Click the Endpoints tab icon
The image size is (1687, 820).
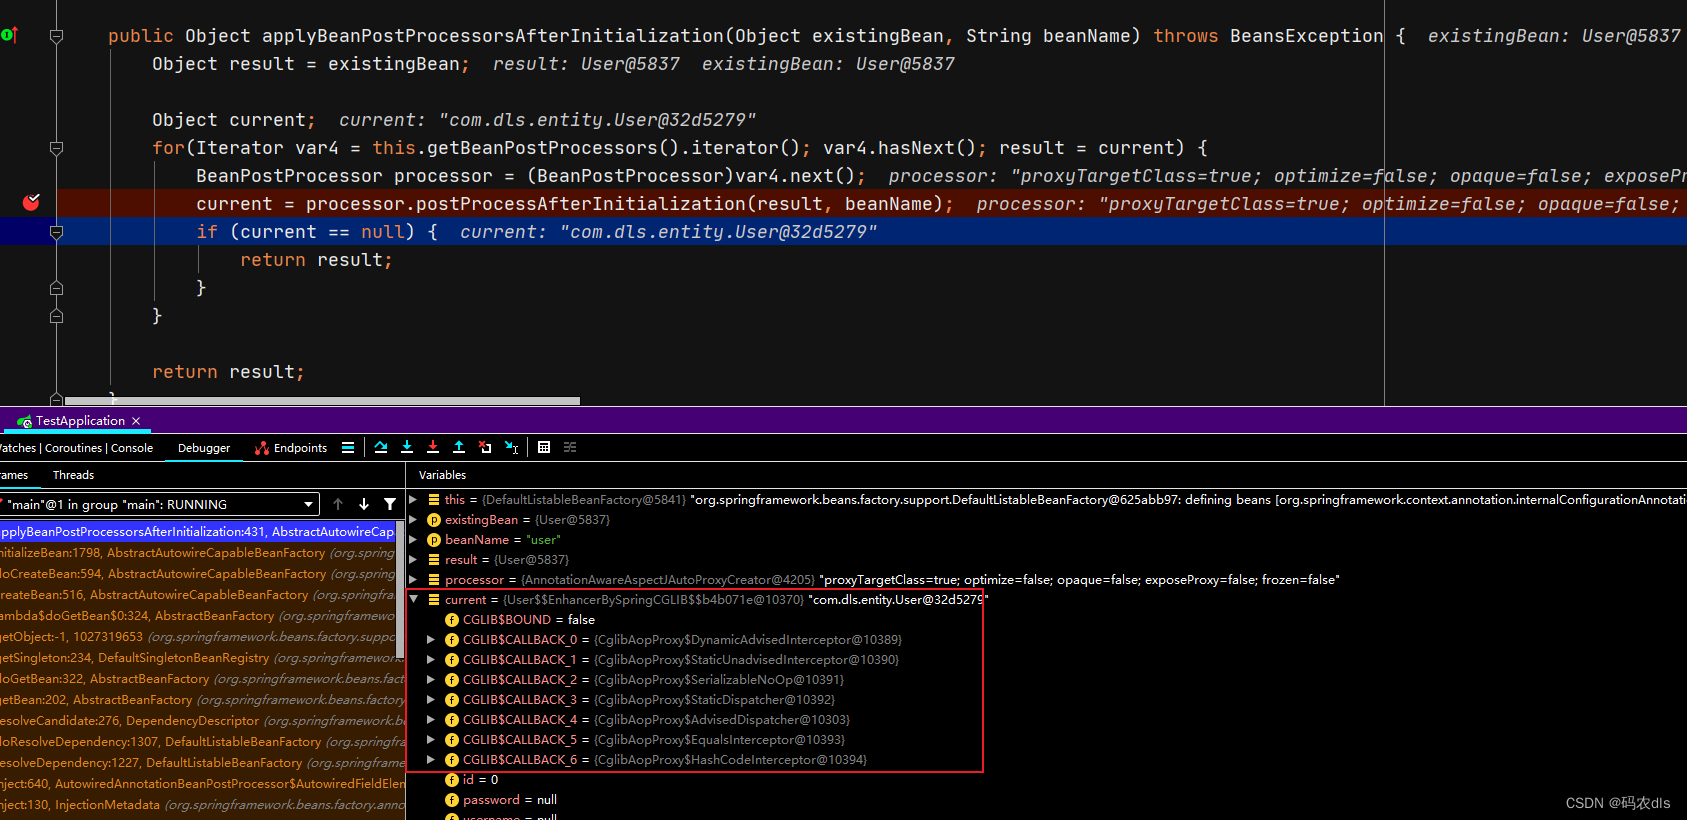point(262,448)
